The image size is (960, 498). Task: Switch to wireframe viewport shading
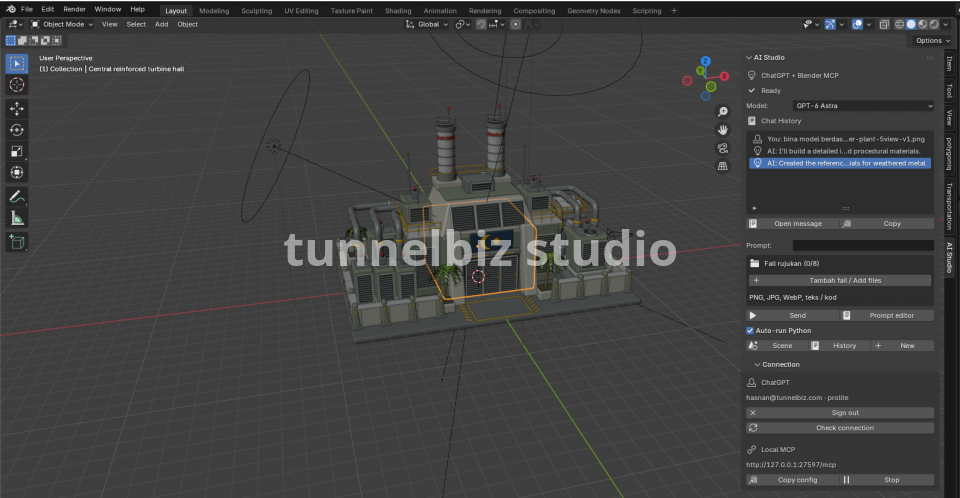click(899, 25)
